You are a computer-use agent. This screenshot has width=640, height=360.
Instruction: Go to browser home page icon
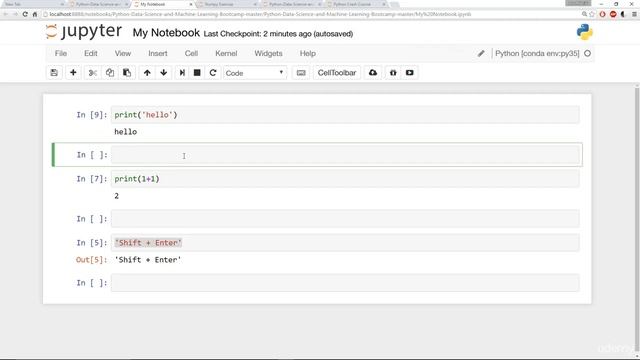[35, 14]
